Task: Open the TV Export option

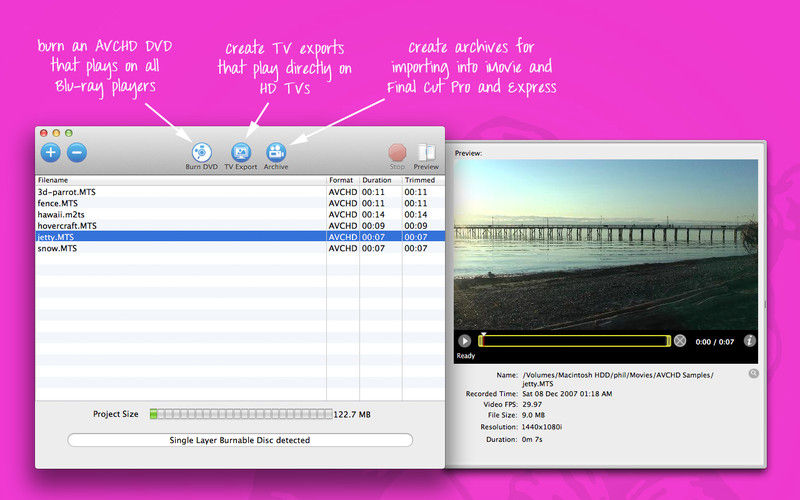Action: 240,152
